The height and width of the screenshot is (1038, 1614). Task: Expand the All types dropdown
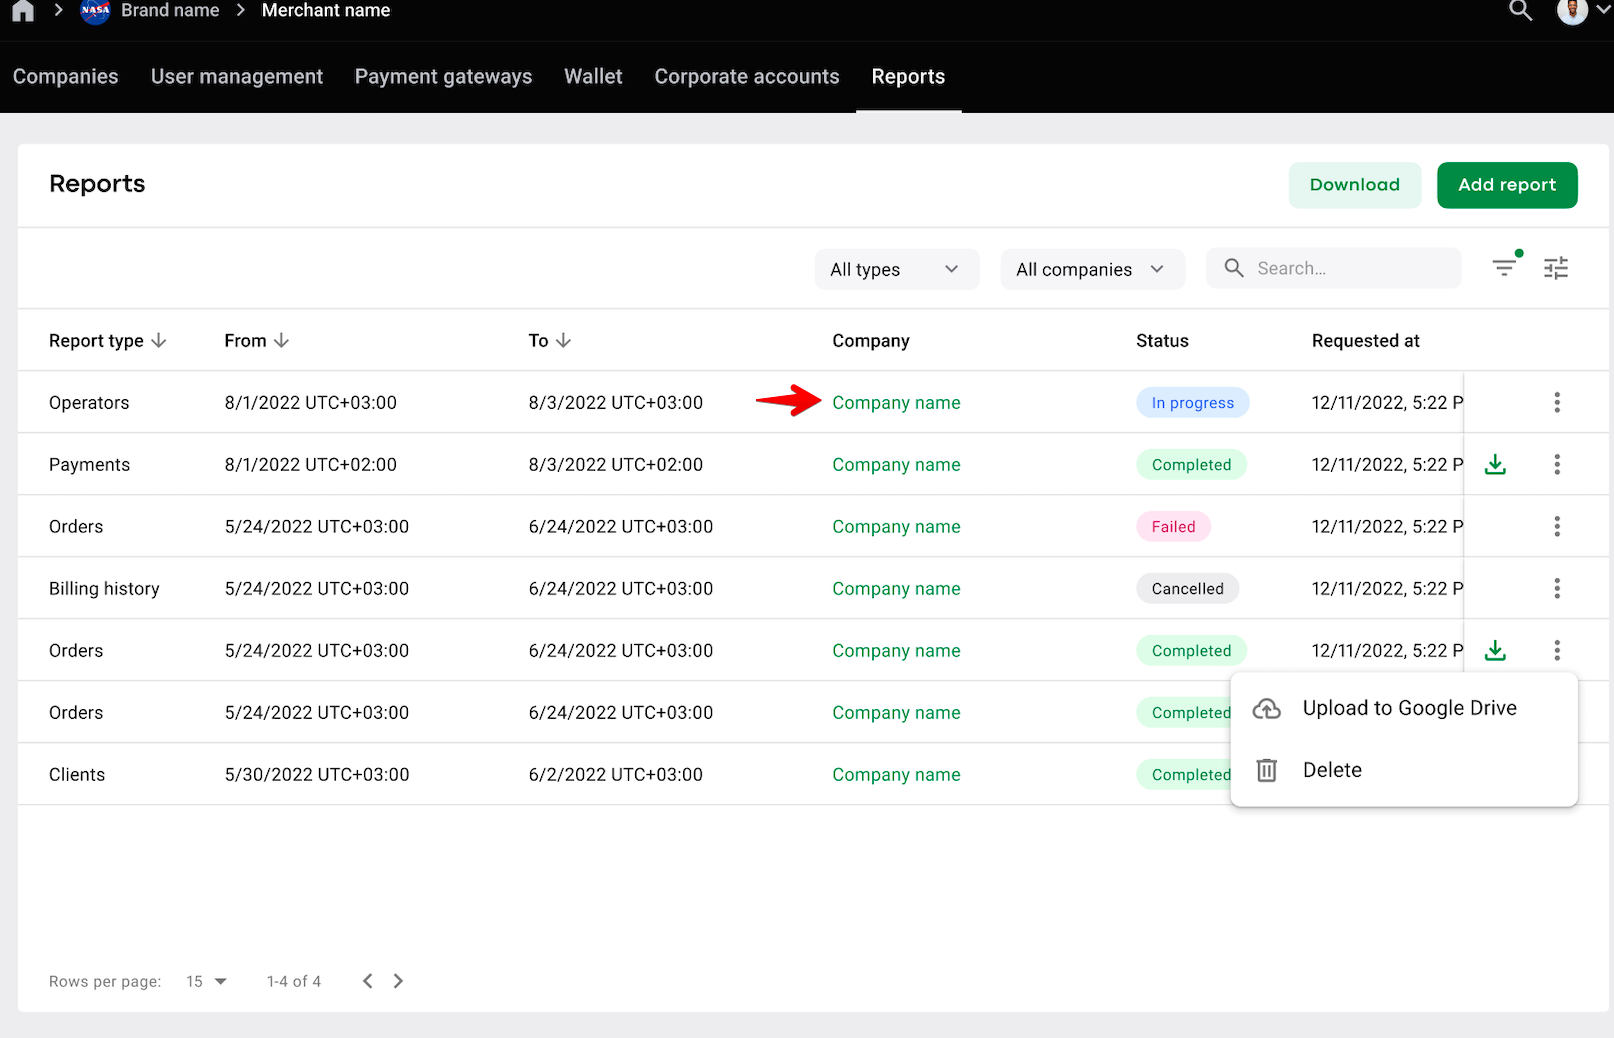(896, 269)
